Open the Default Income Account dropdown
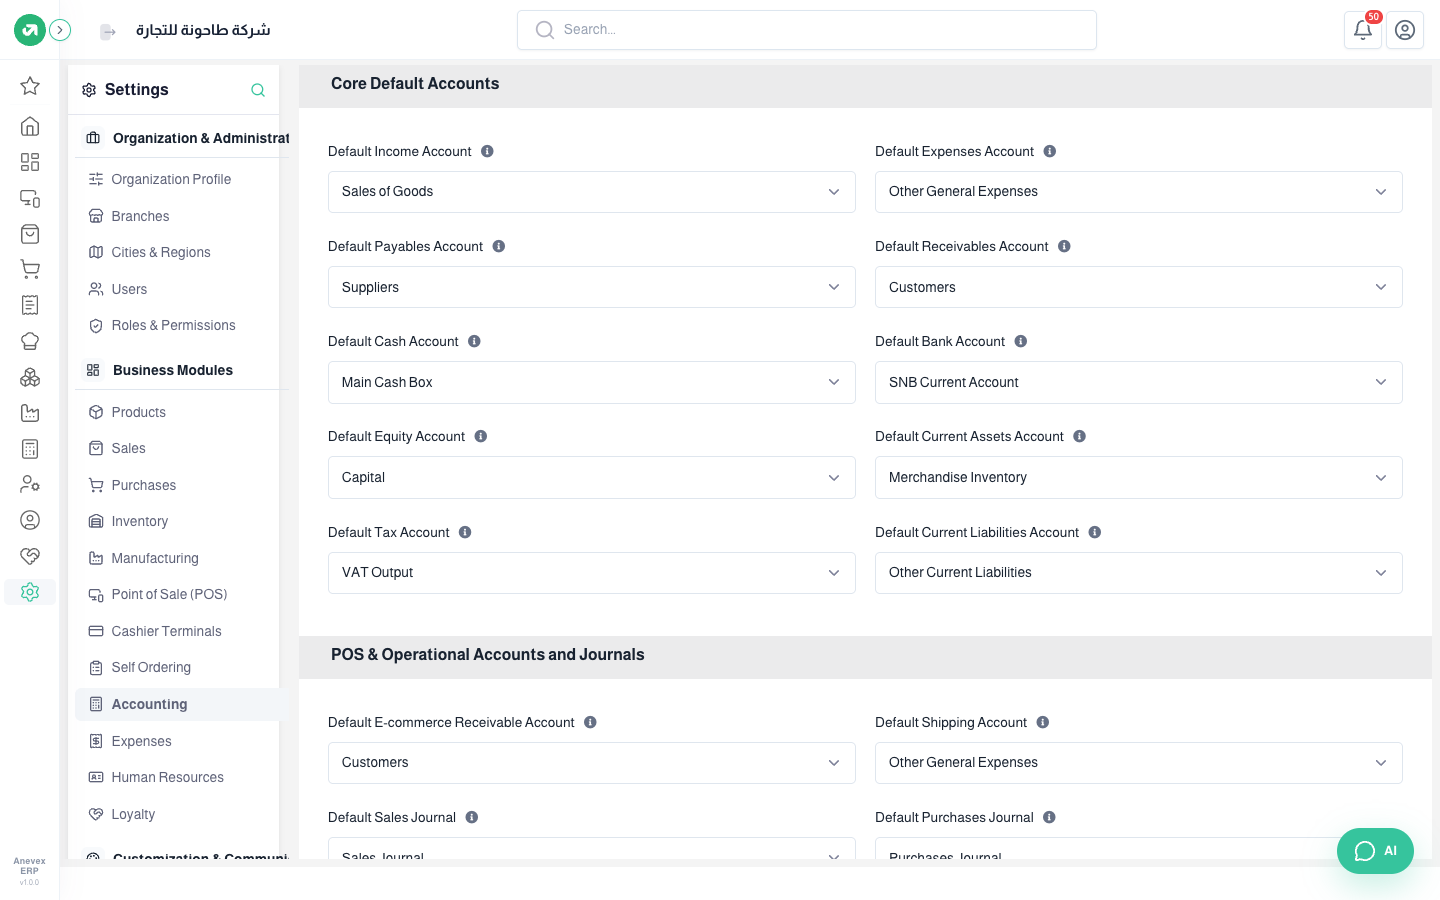The width and height of the screenshot is (1440, 900). point(592,192)
